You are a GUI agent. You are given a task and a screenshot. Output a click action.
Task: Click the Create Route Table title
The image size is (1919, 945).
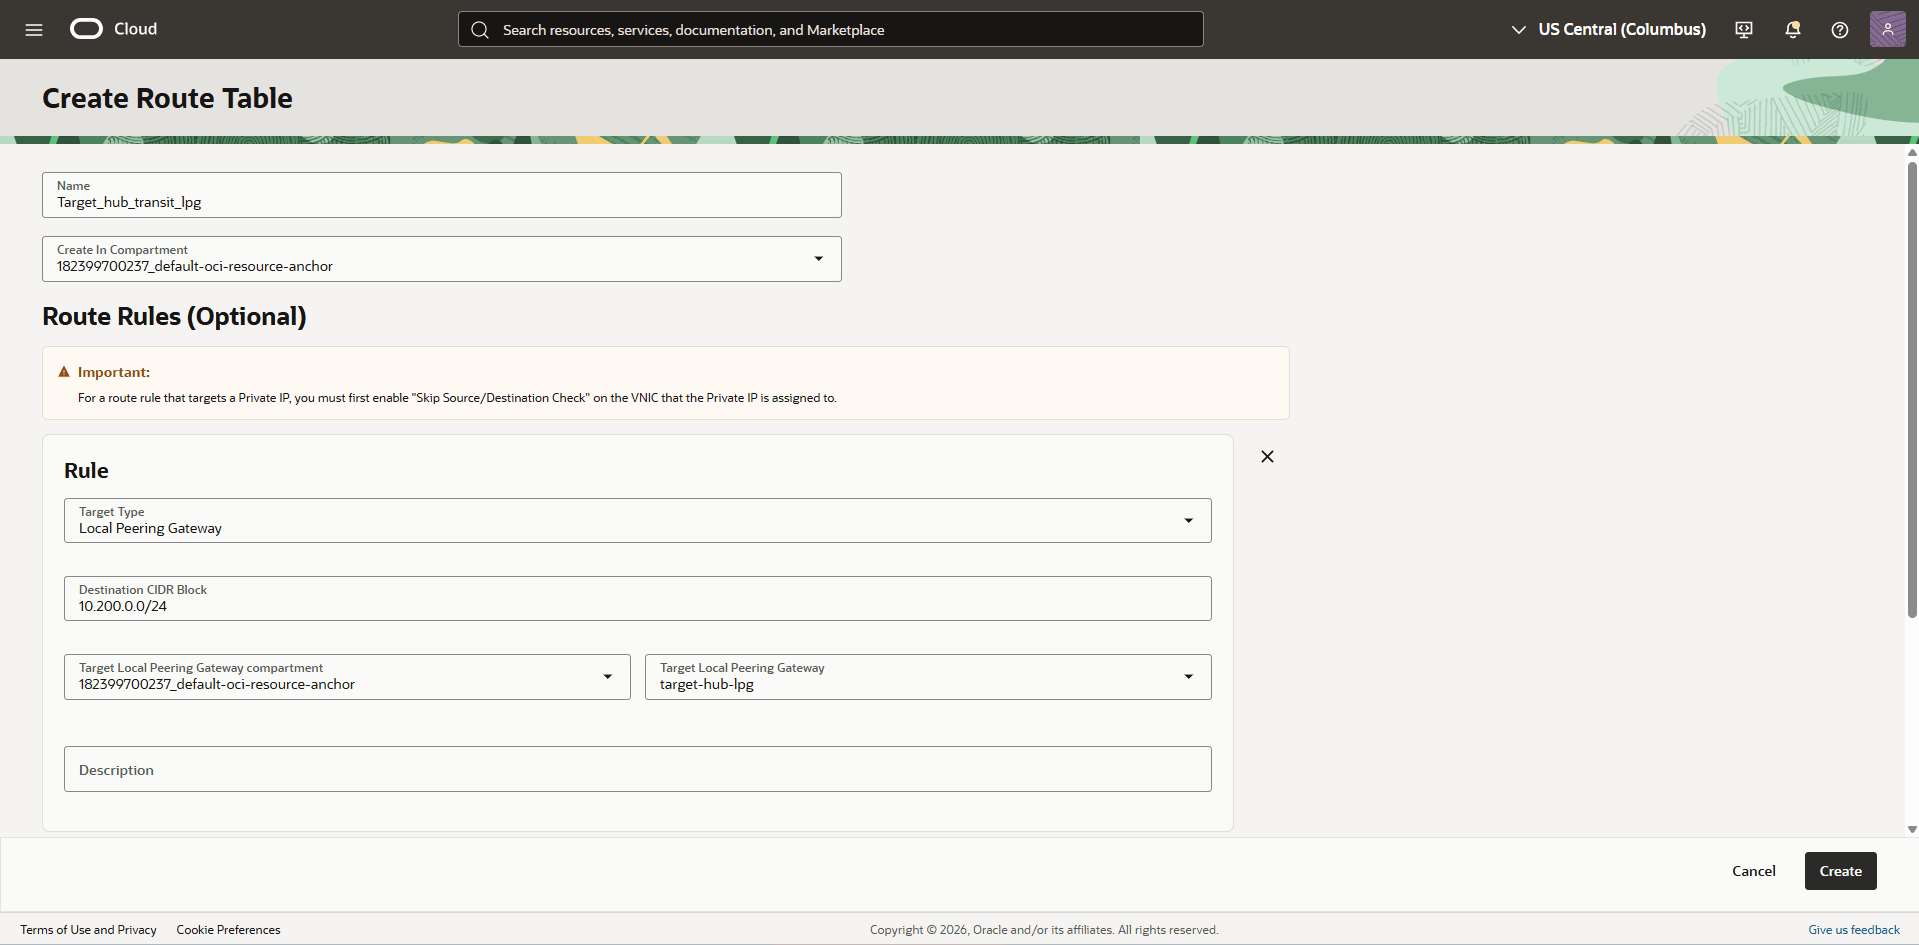167,98
